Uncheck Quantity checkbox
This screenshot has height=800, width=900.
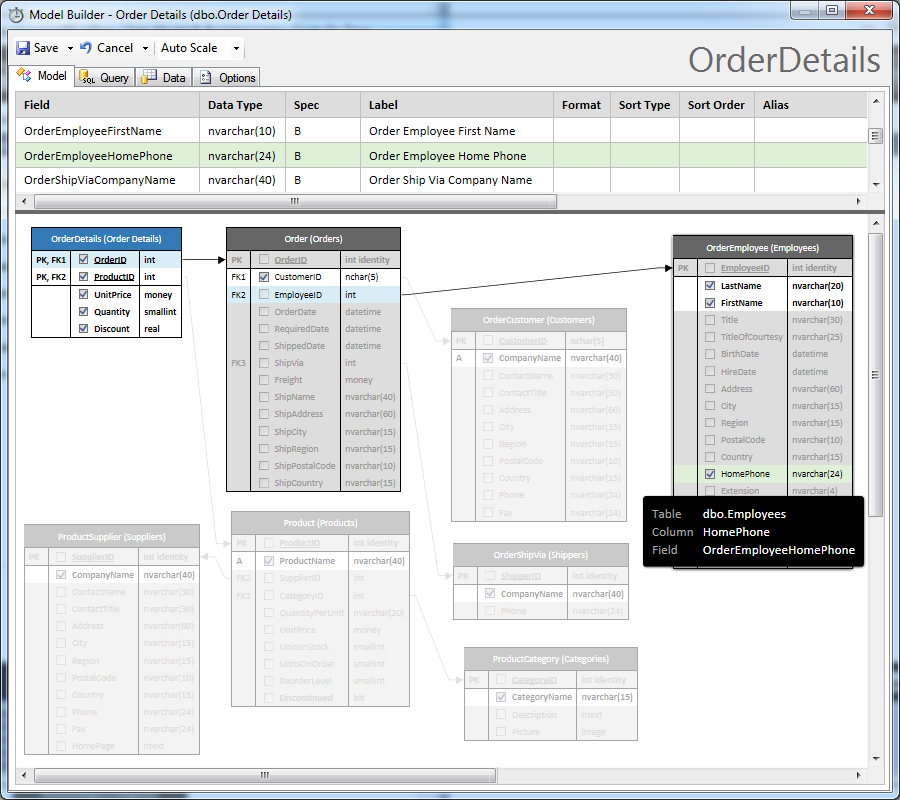[x=84, y=312]
